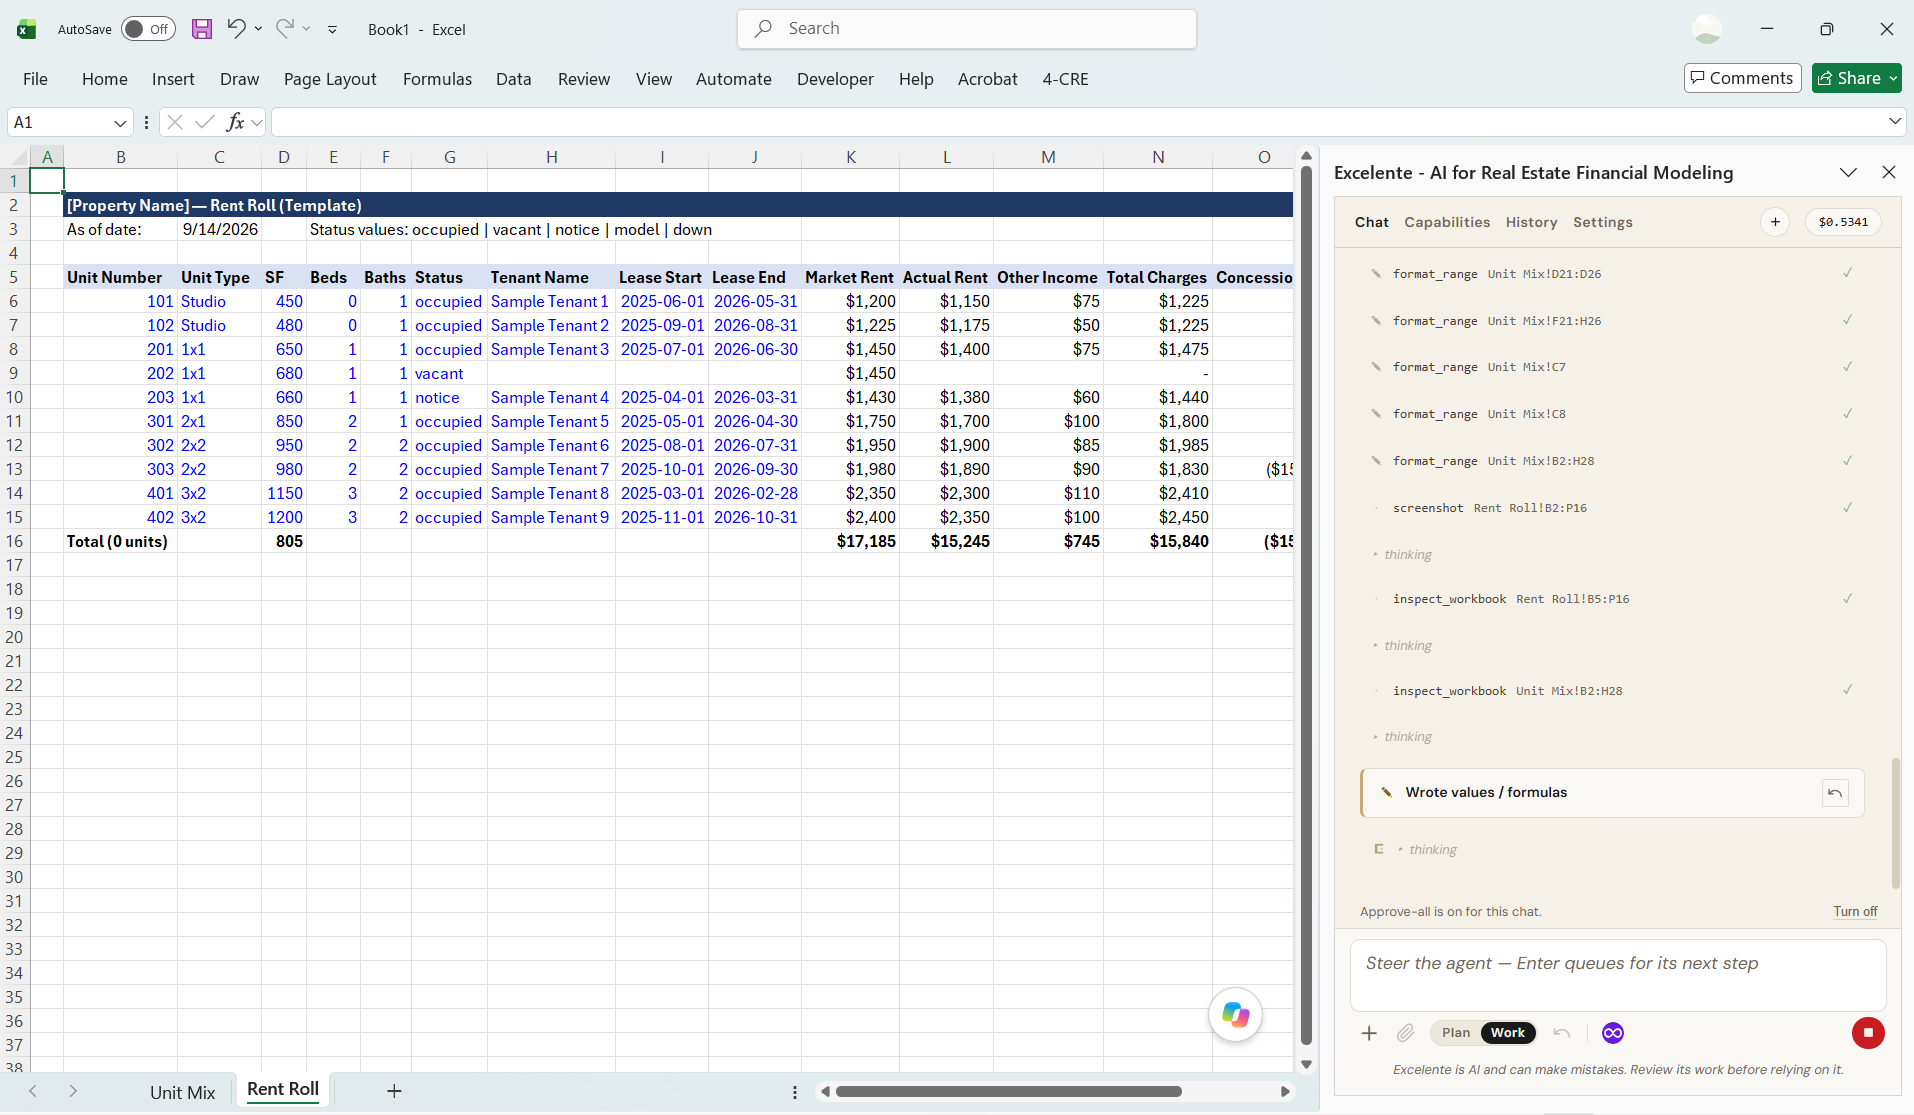Click the Steer the agent input box
This screenshot has height=1115, width=1914.
[x=1617, y=975]
